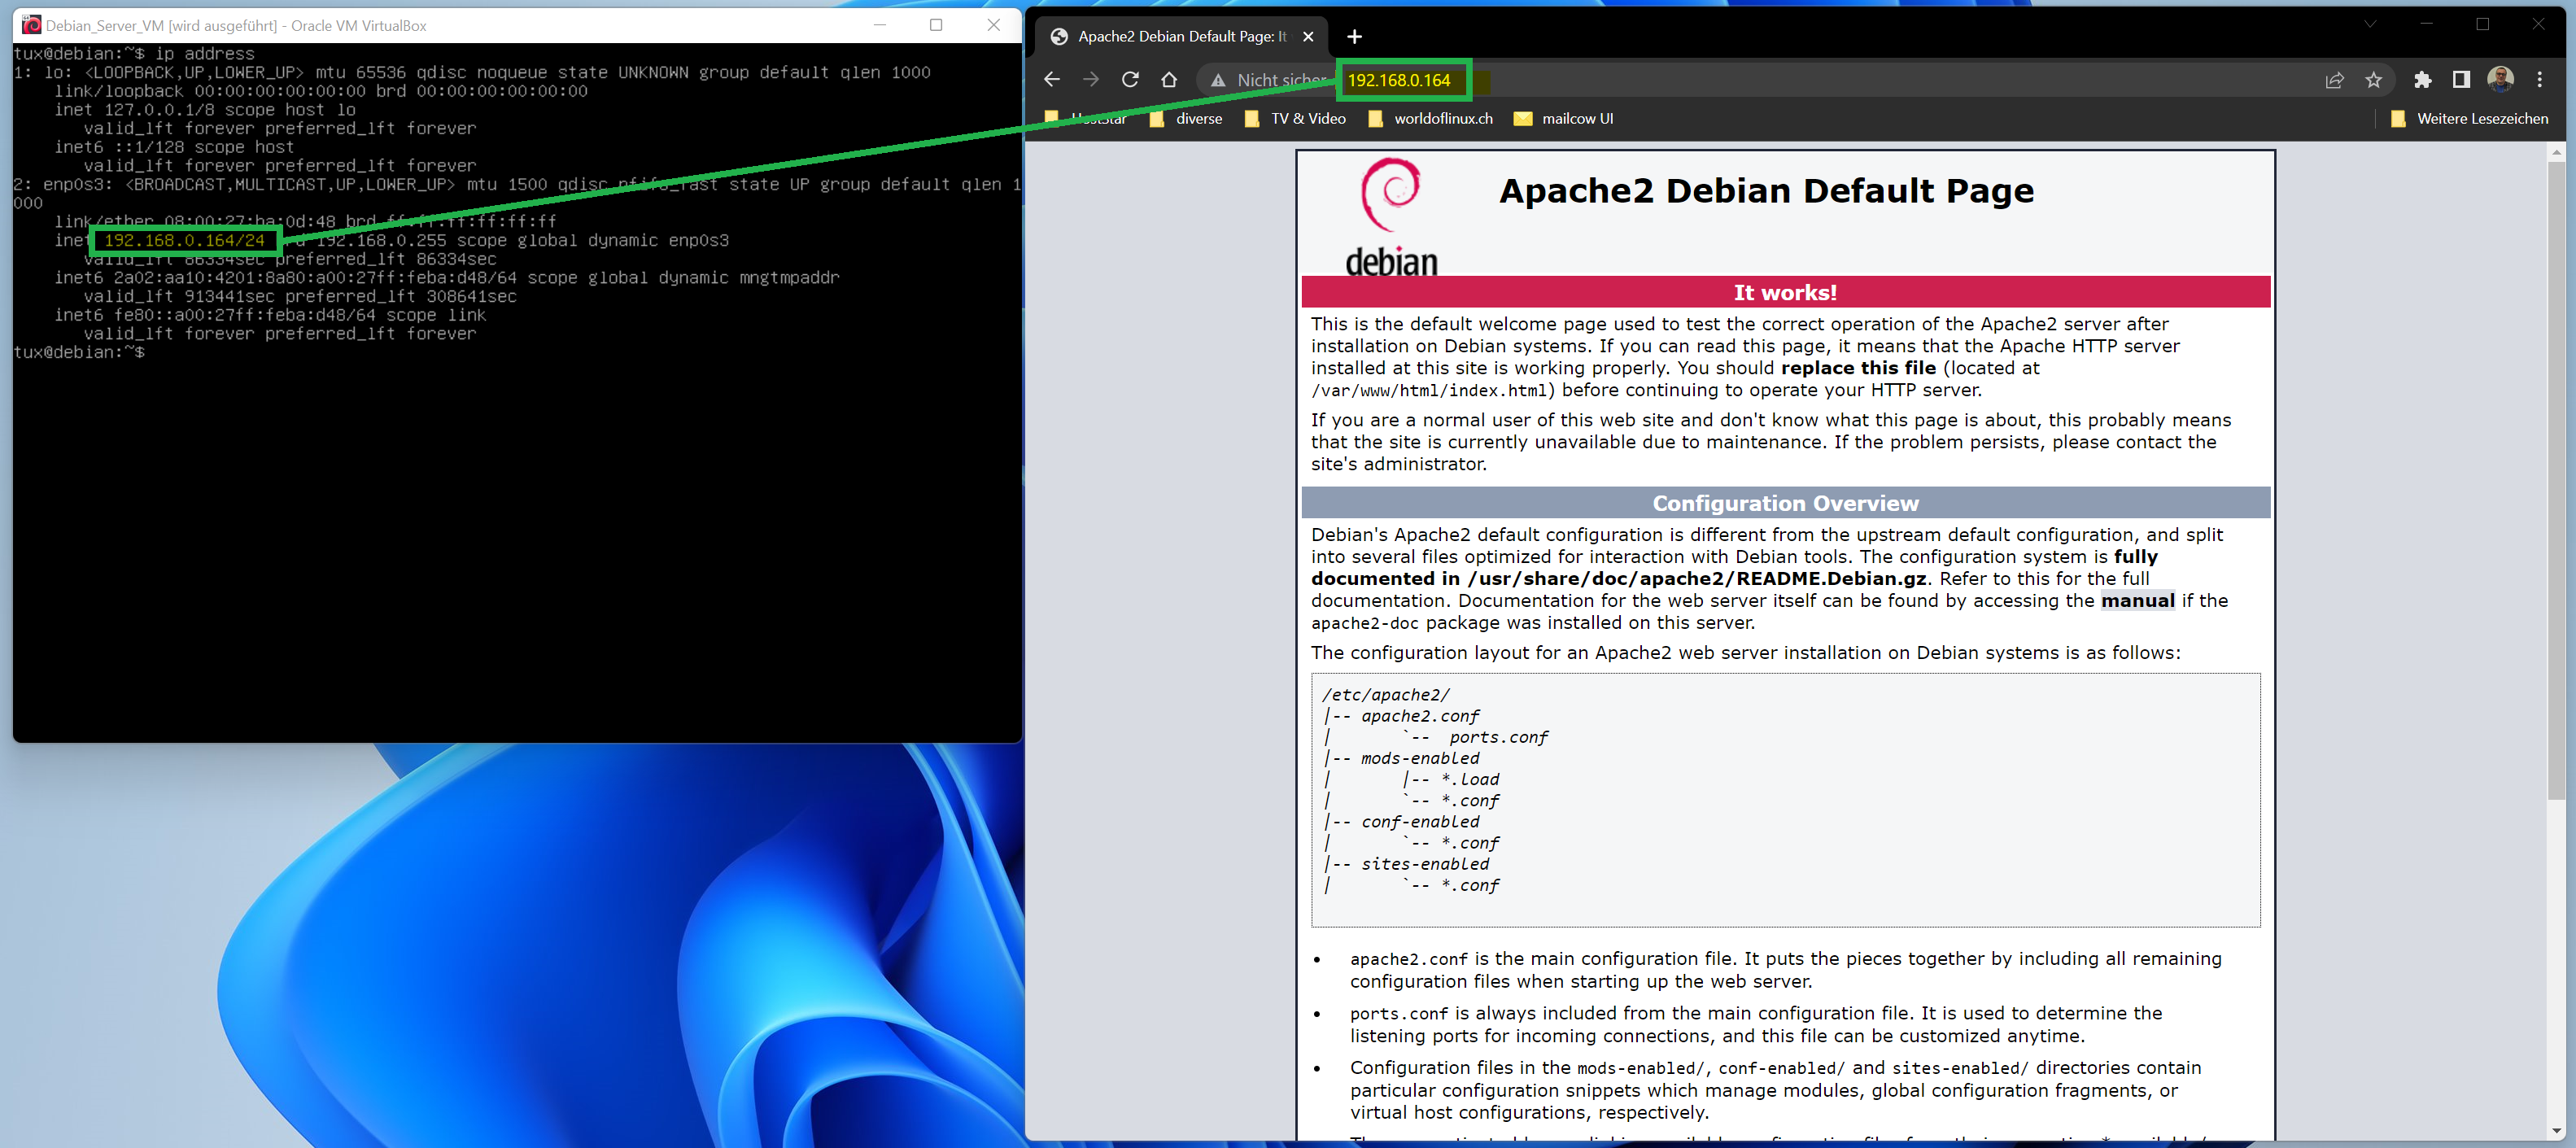Viewport: 2576px width, 1148px height.
Task: Click the VirtualBox window title text
Action: pyautogui.click(x=236, y=26)
